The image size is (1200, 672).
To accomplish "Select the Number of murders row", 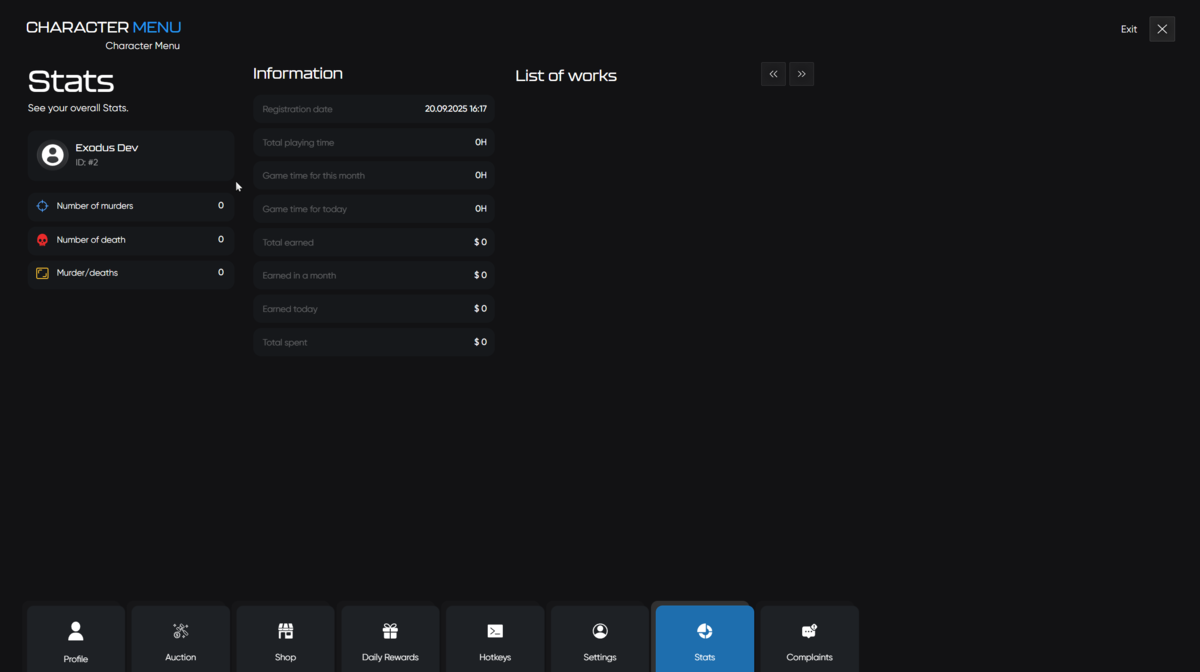I will click(x=131, y=206).
